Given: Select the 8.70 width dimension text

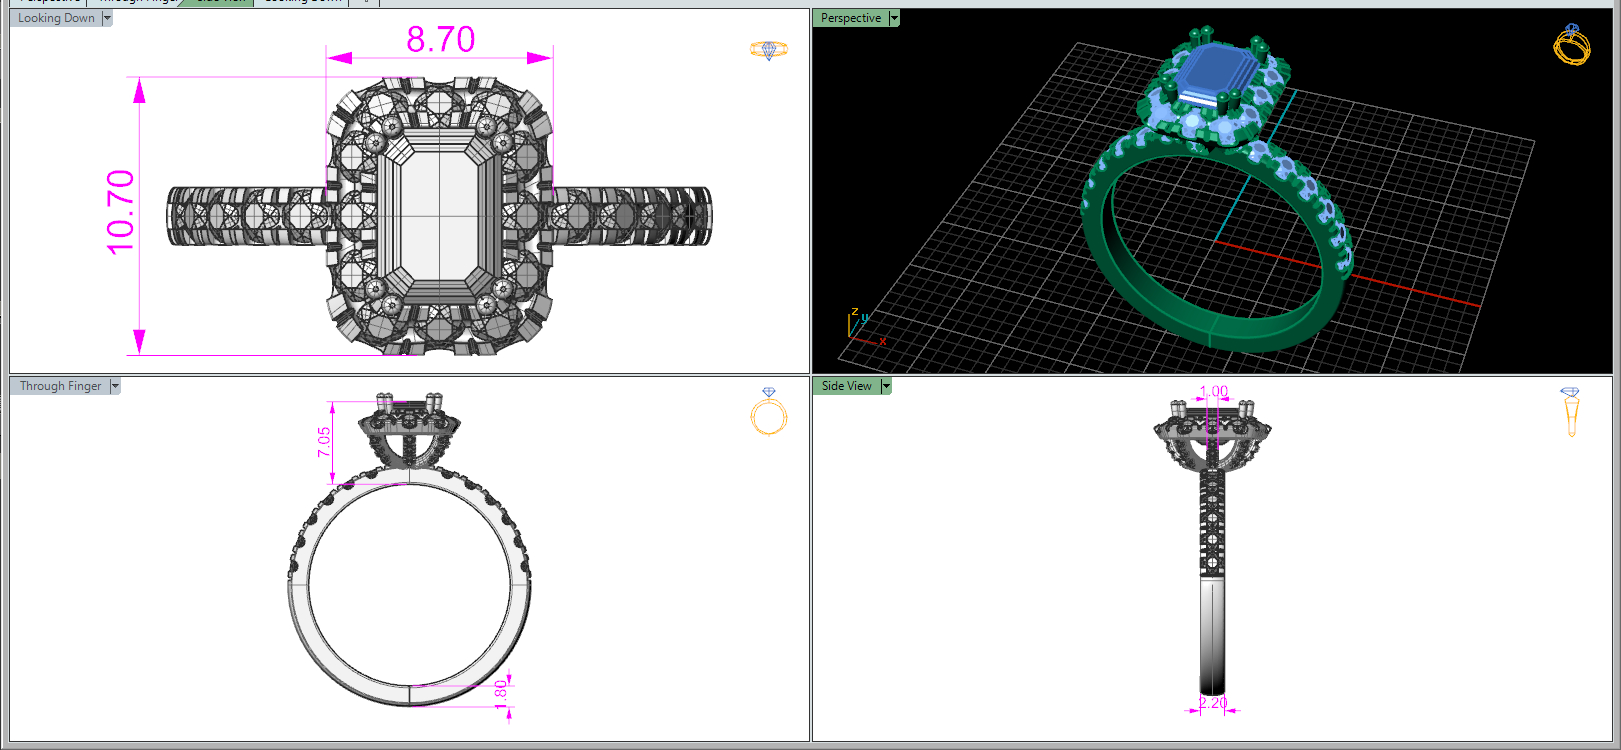Looking at the screenshot, I should (x=440, y=40).
